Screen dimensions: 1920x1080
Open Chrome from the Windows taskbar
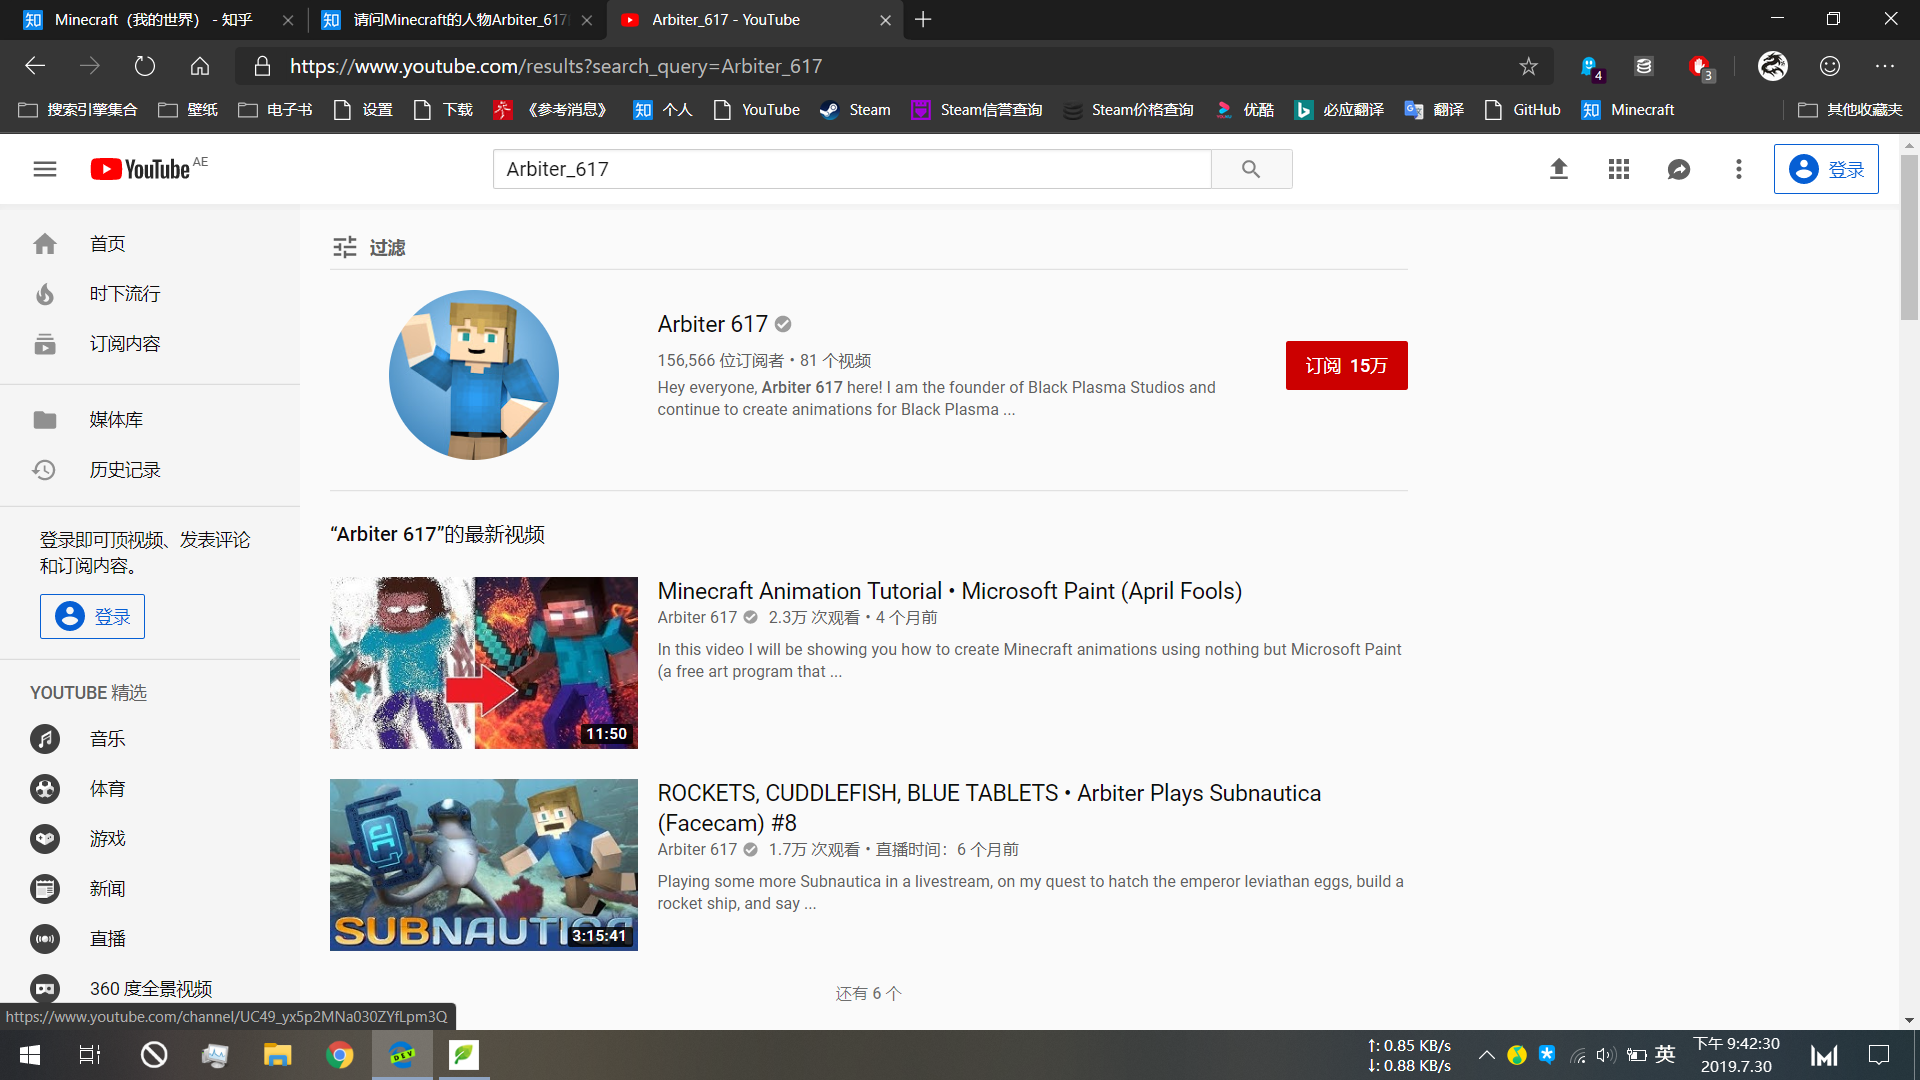340,1055
